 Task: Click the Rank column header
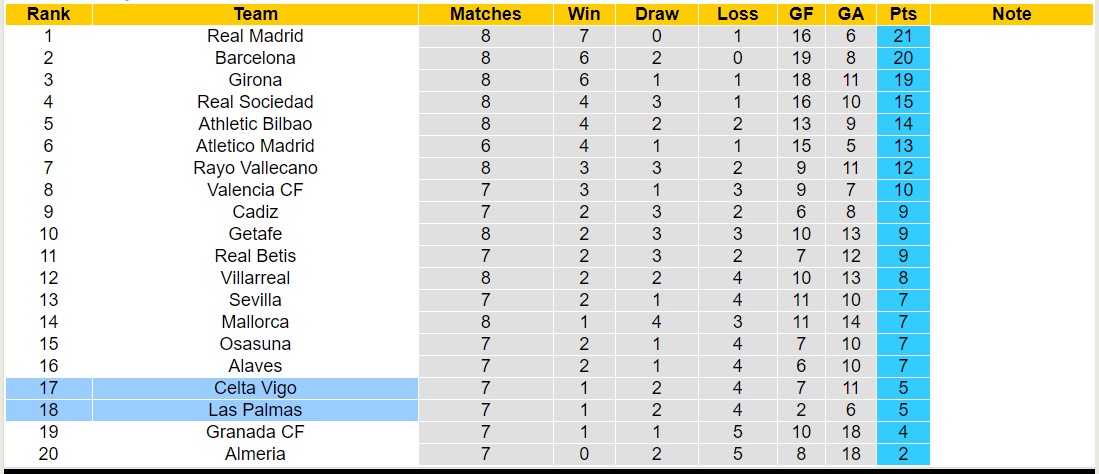pos(48,14)
